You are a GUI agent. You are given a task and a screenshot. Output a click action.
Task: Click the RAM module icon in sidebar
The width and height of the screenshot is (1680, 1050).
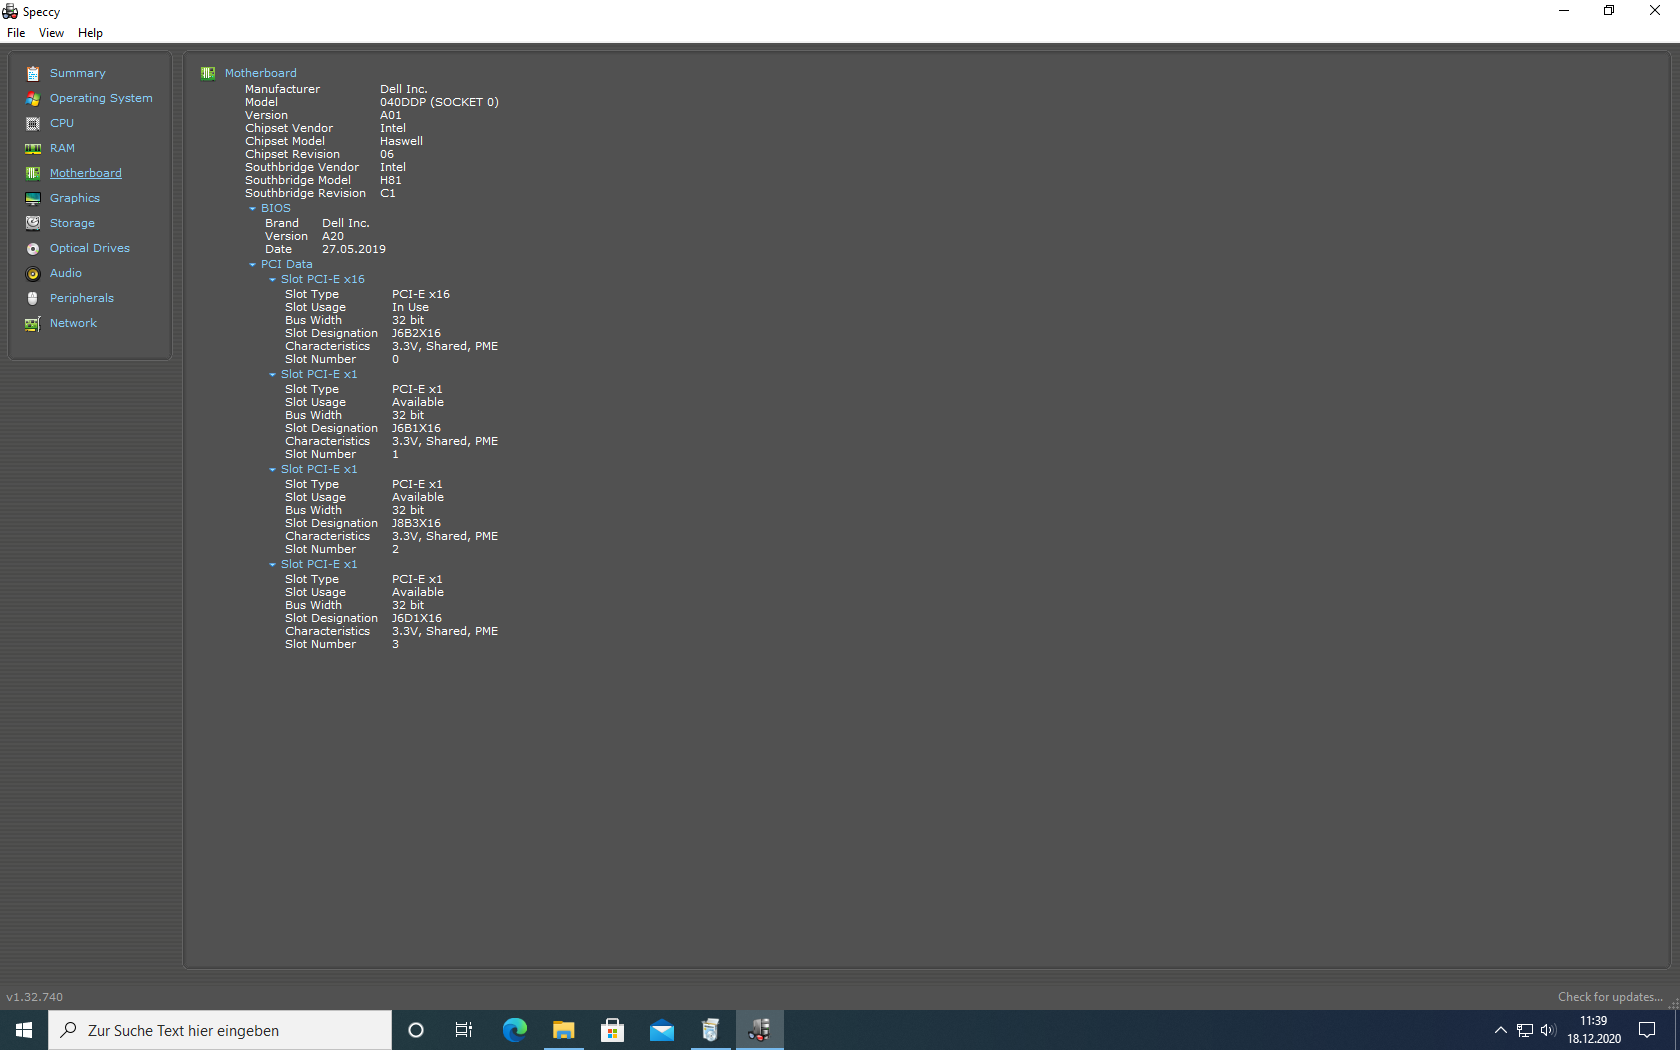pos(33,149)
